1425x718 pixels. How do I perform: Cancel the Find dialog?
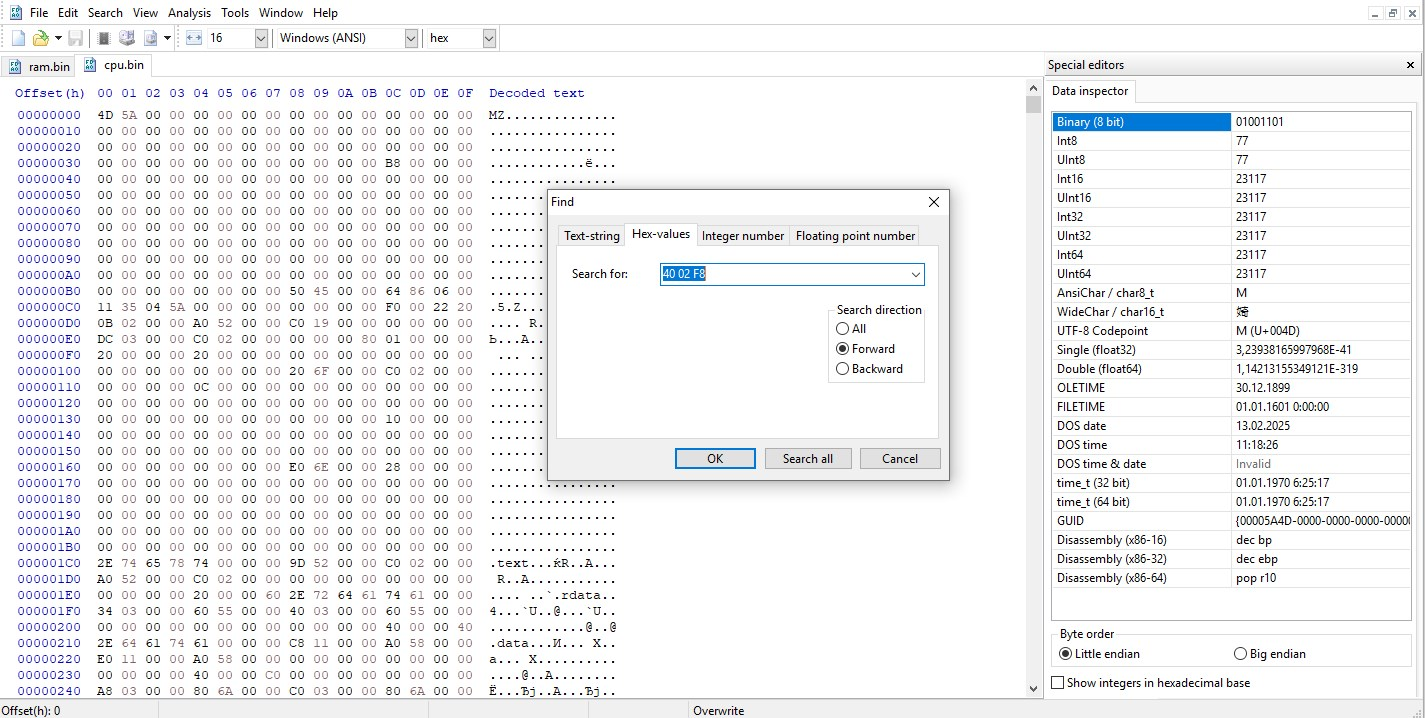coord(900,458)
